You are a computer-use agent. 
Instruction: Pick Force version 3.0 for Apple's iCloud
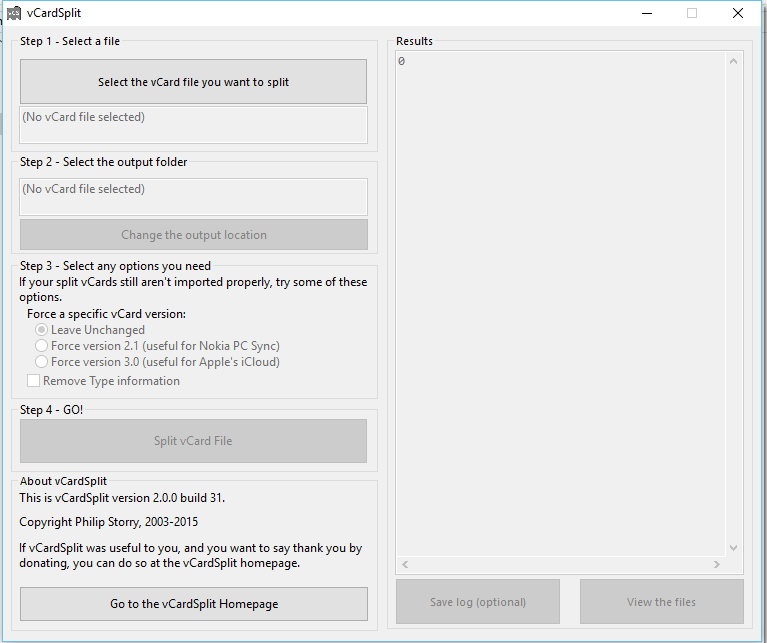[x=42, y=362]
